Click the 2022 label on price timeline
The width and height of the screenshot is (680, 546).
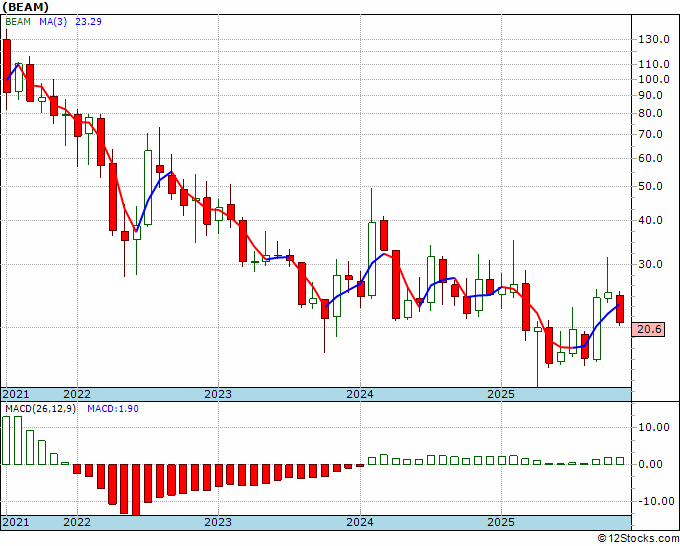click(x=77, y=394)
